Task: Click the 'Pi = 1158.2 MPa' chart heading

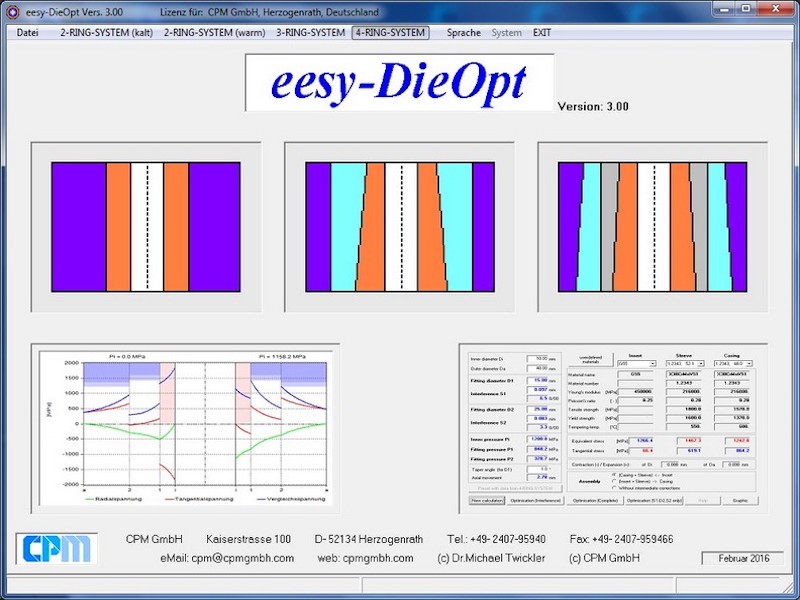Action: tap(282, 356)
